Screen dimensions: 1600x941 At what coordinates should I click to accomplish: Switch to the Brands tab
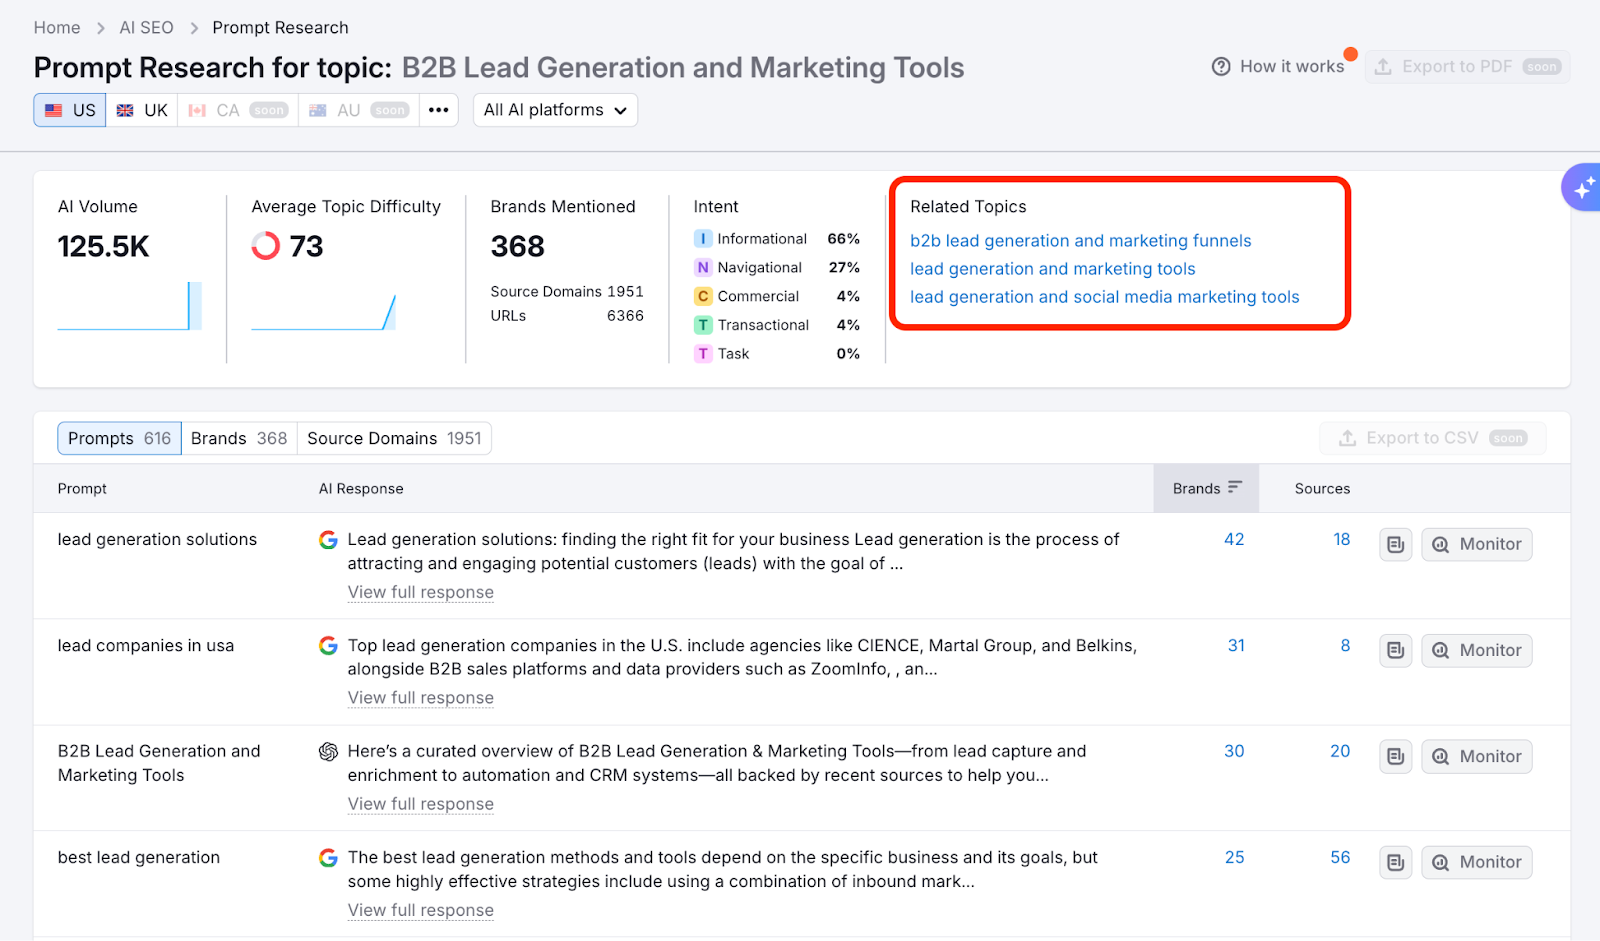[239, 438]
